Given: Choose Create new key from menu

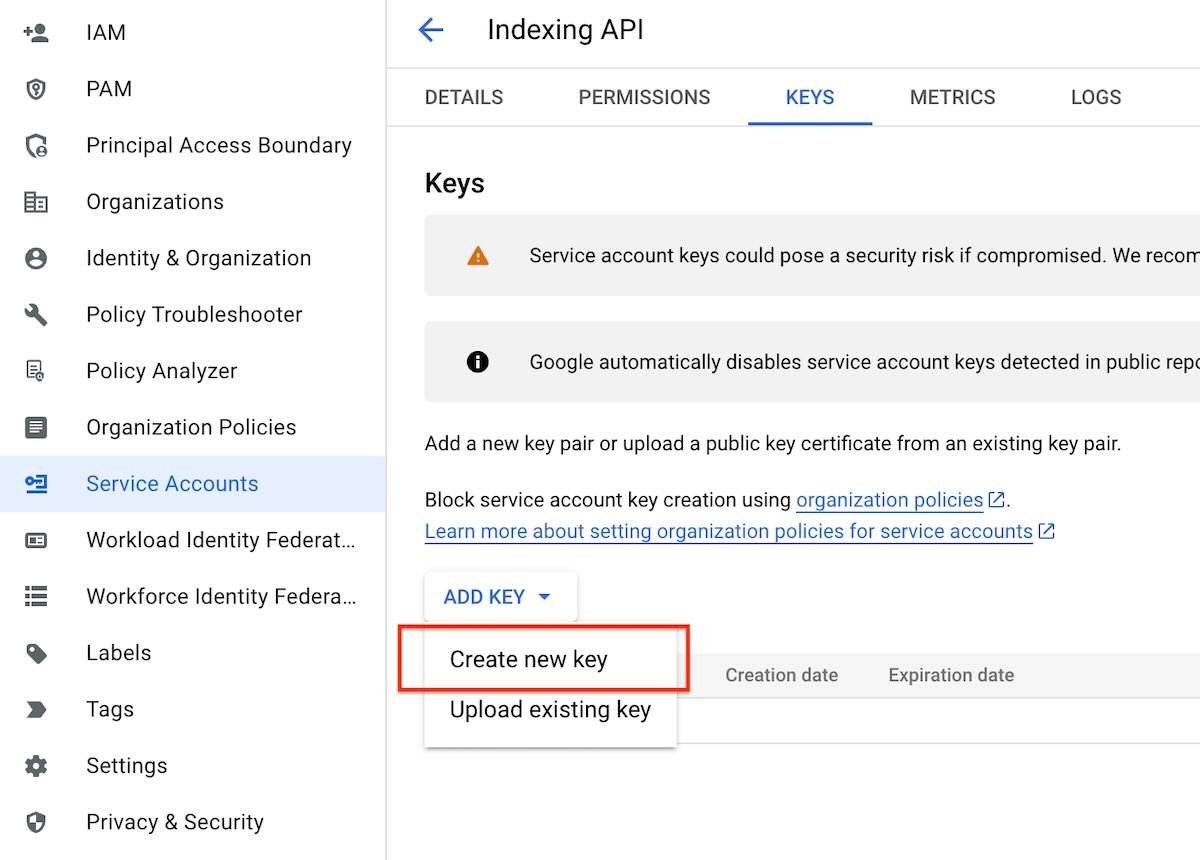Looking at the screenshot, I should pos(528,660).
